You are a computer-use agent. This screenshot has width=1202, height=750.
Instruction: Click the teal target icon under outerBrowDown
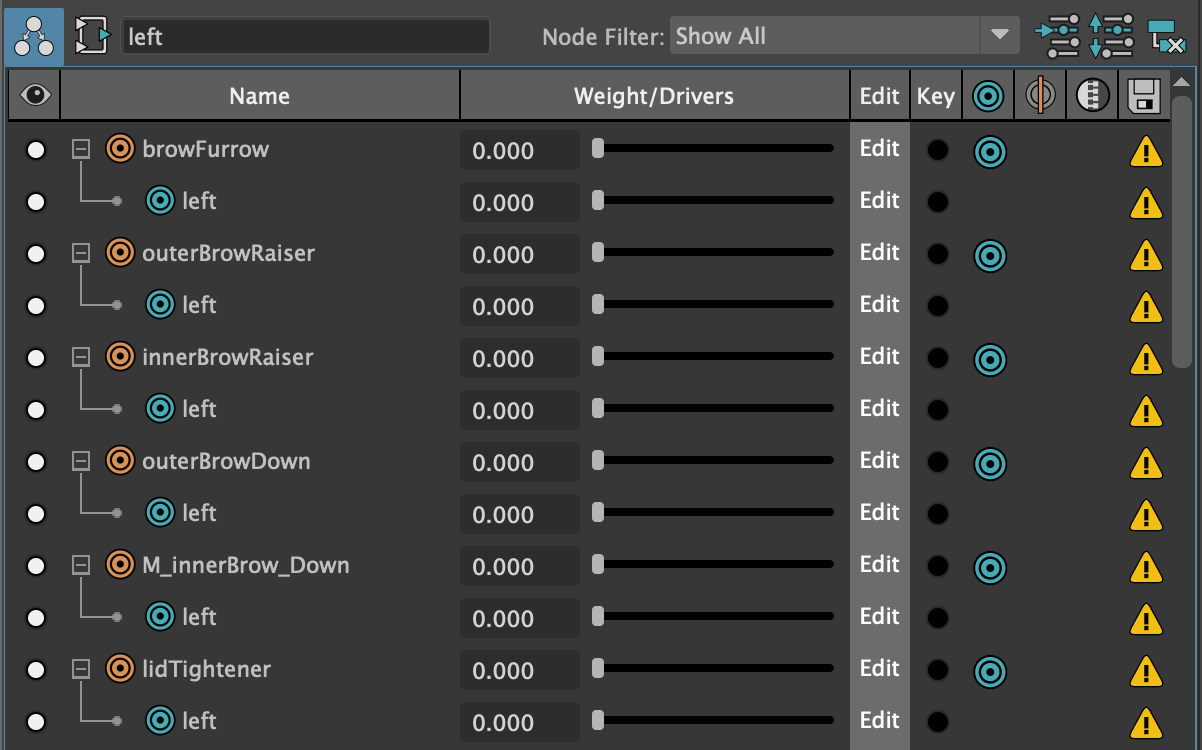[160, 513]
